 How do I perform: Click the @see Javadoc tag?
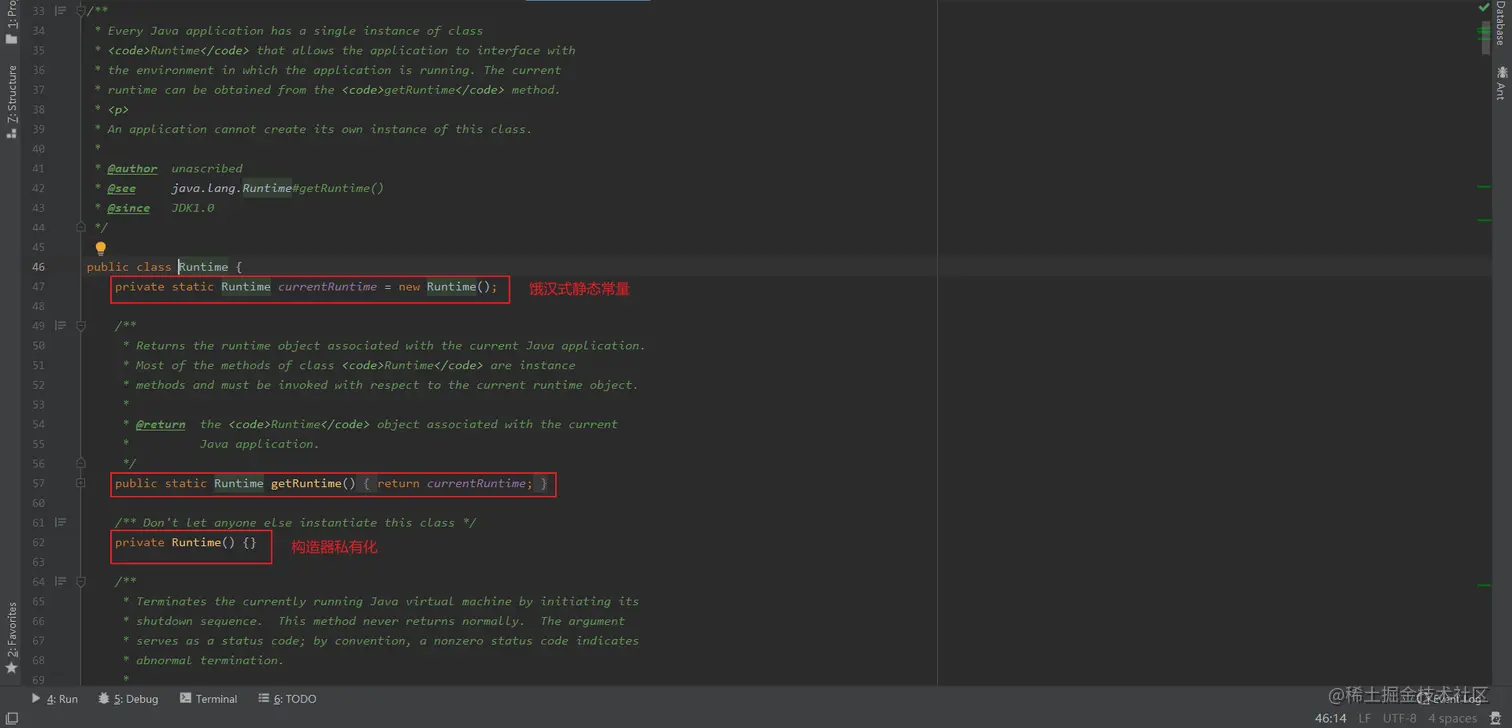[x=121, y=188]
